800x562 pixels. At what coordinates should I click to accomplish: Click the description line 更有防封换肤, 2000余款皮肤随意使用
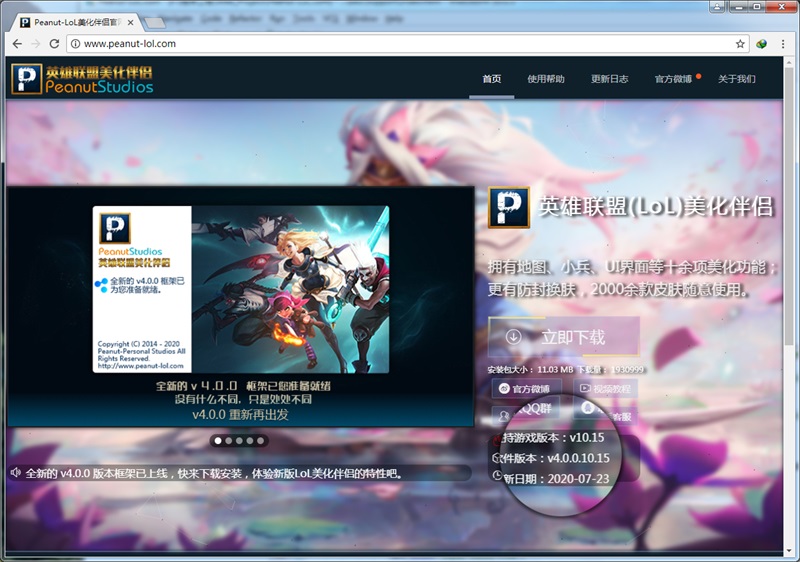tap(618, 290)
